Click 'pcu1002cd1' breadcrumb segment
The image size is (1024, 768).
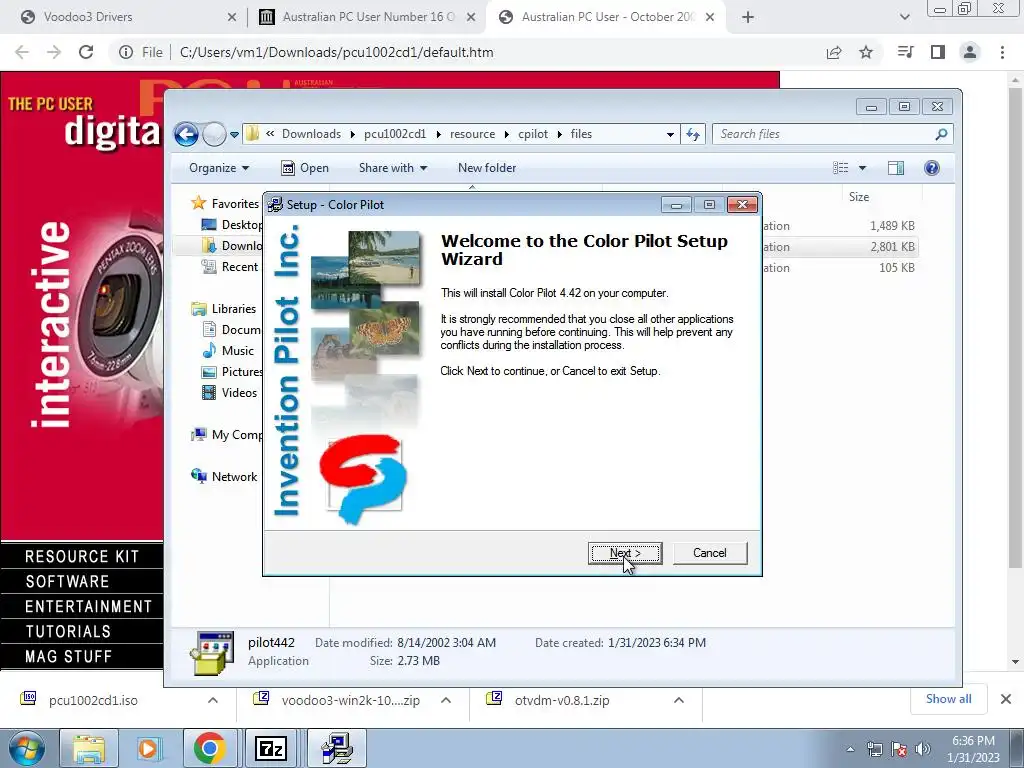[x=394, y=134]
